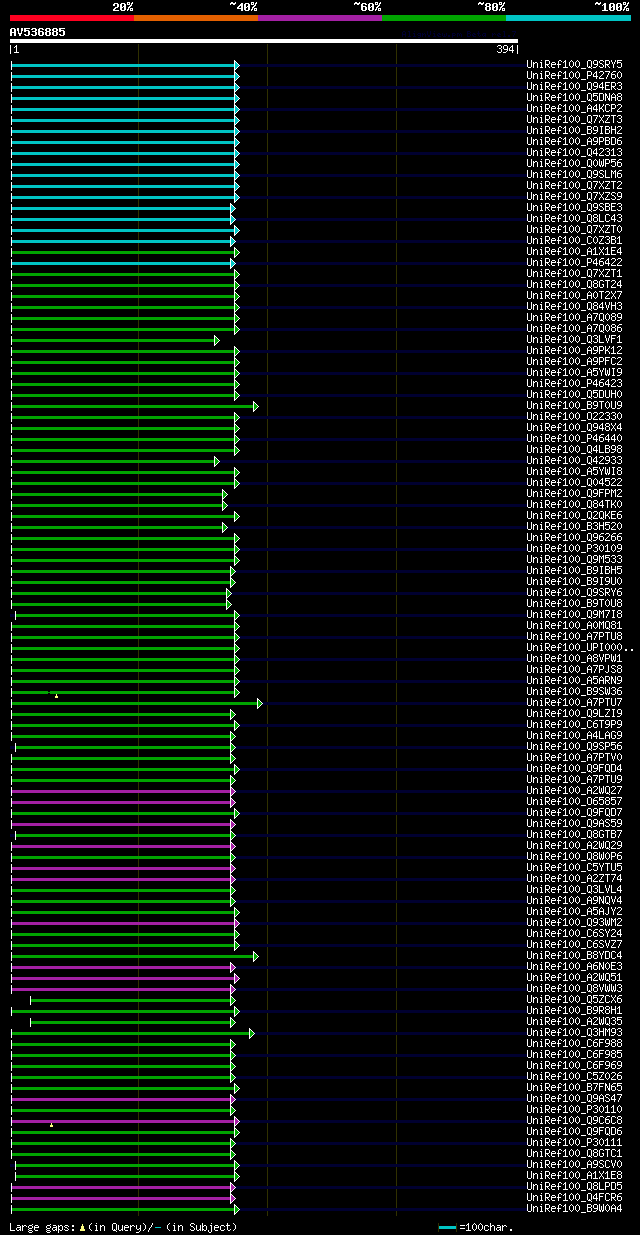
Task: Click the 394 query length marker
Action: point(505,49)
